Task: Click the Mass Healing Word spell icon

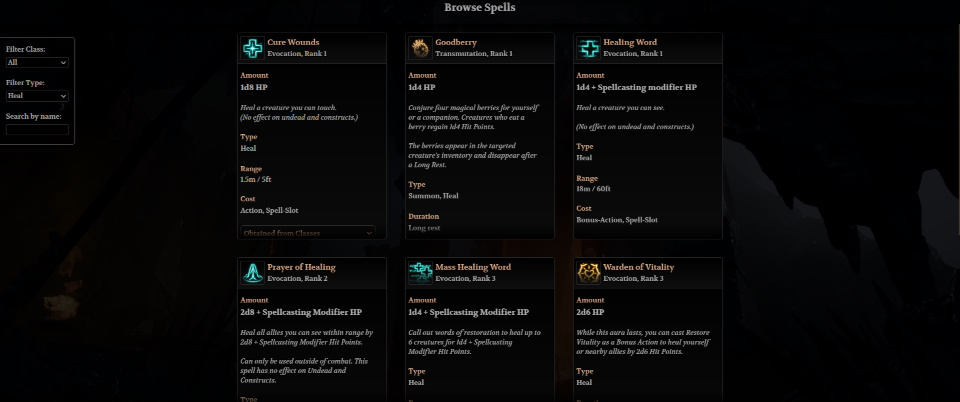Action: tap(420, 273)
